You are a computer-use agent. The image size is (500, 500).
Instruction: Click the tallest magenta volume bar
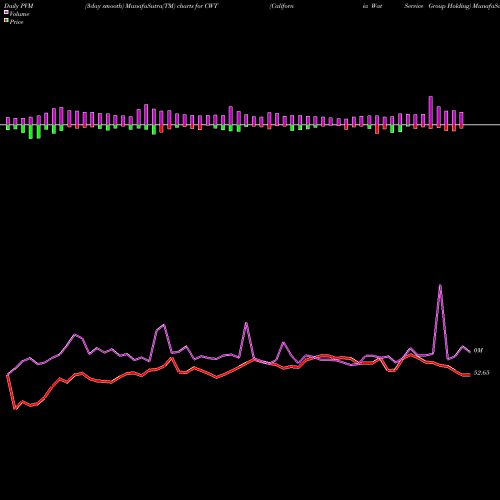point(431,111)
